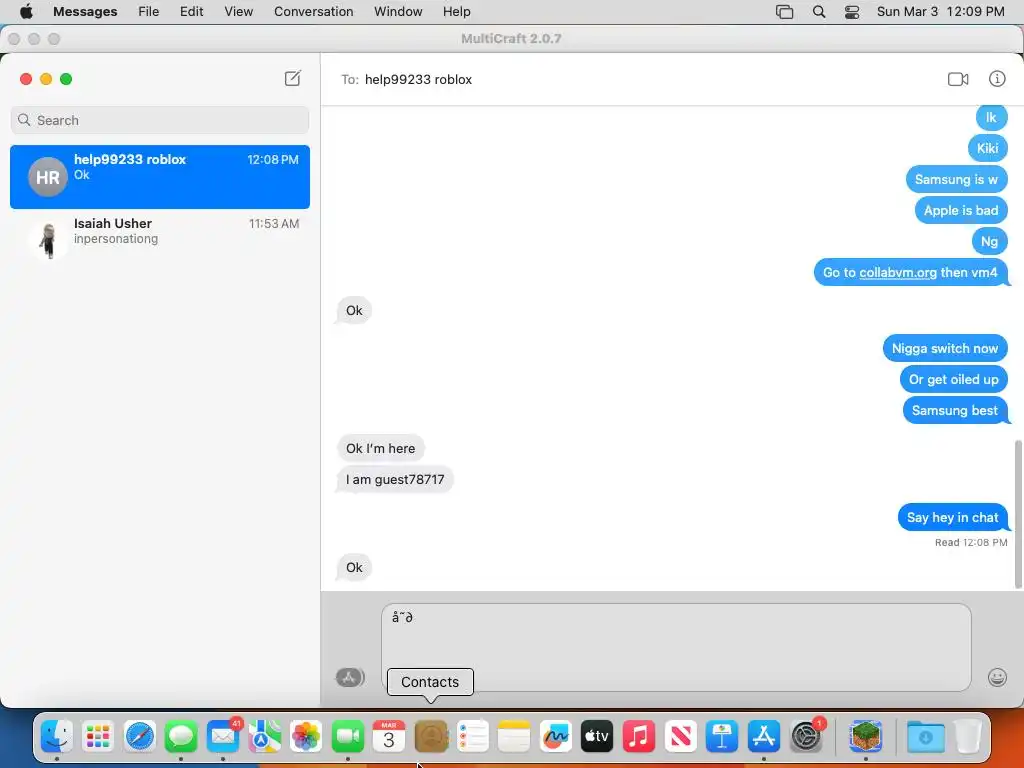Image resolution: width=1024 pixels, height=768 pixels.
Task: Open Reminders from the Dock
Action: point(473,737)
